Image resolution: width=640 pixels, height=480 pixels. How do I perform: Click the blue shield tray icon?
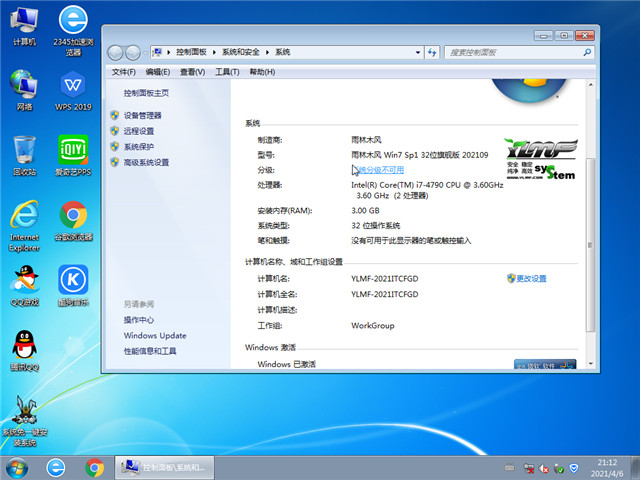(x=574, y=468)
